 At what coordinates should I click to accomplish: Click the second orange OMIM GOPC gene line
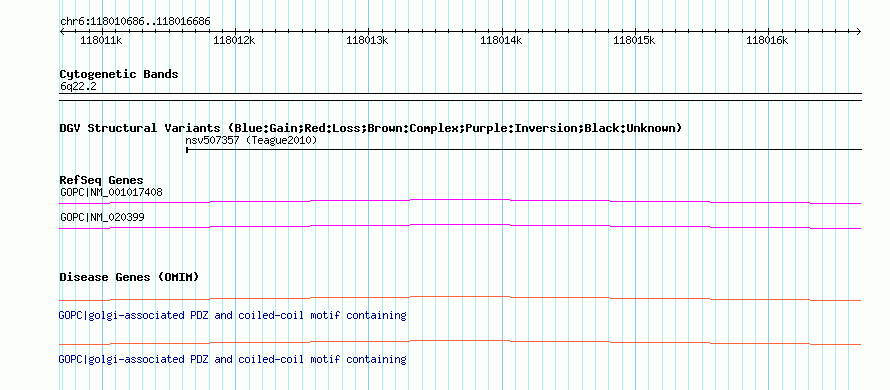pos(460,342)
